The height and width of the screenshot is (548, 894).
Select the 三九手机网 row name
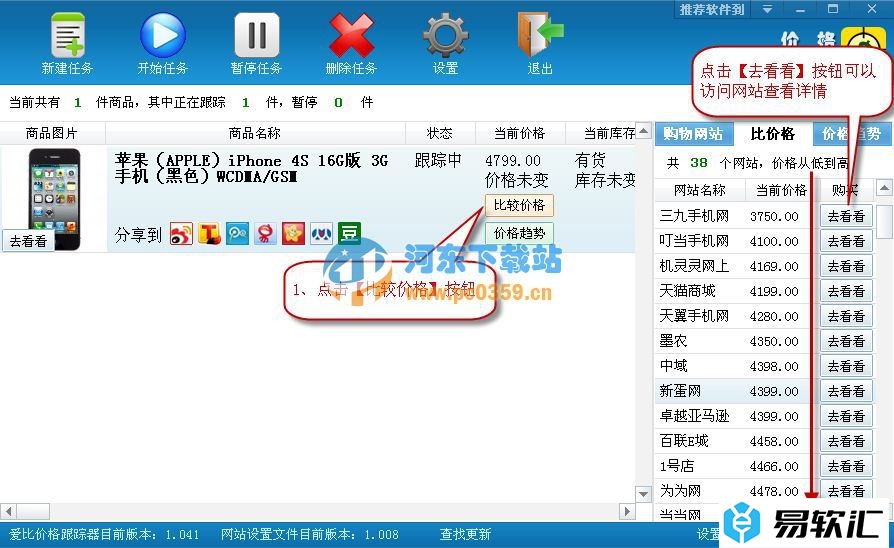tap(694, 216)
